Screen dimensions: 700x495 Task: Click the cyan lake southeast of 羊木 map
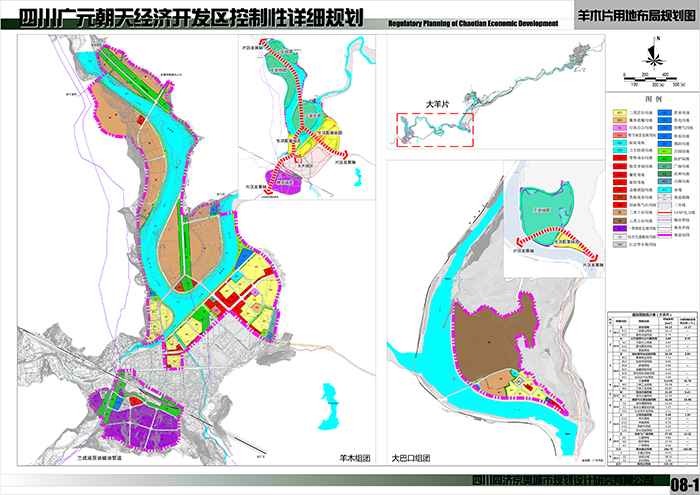coord(329,406)
